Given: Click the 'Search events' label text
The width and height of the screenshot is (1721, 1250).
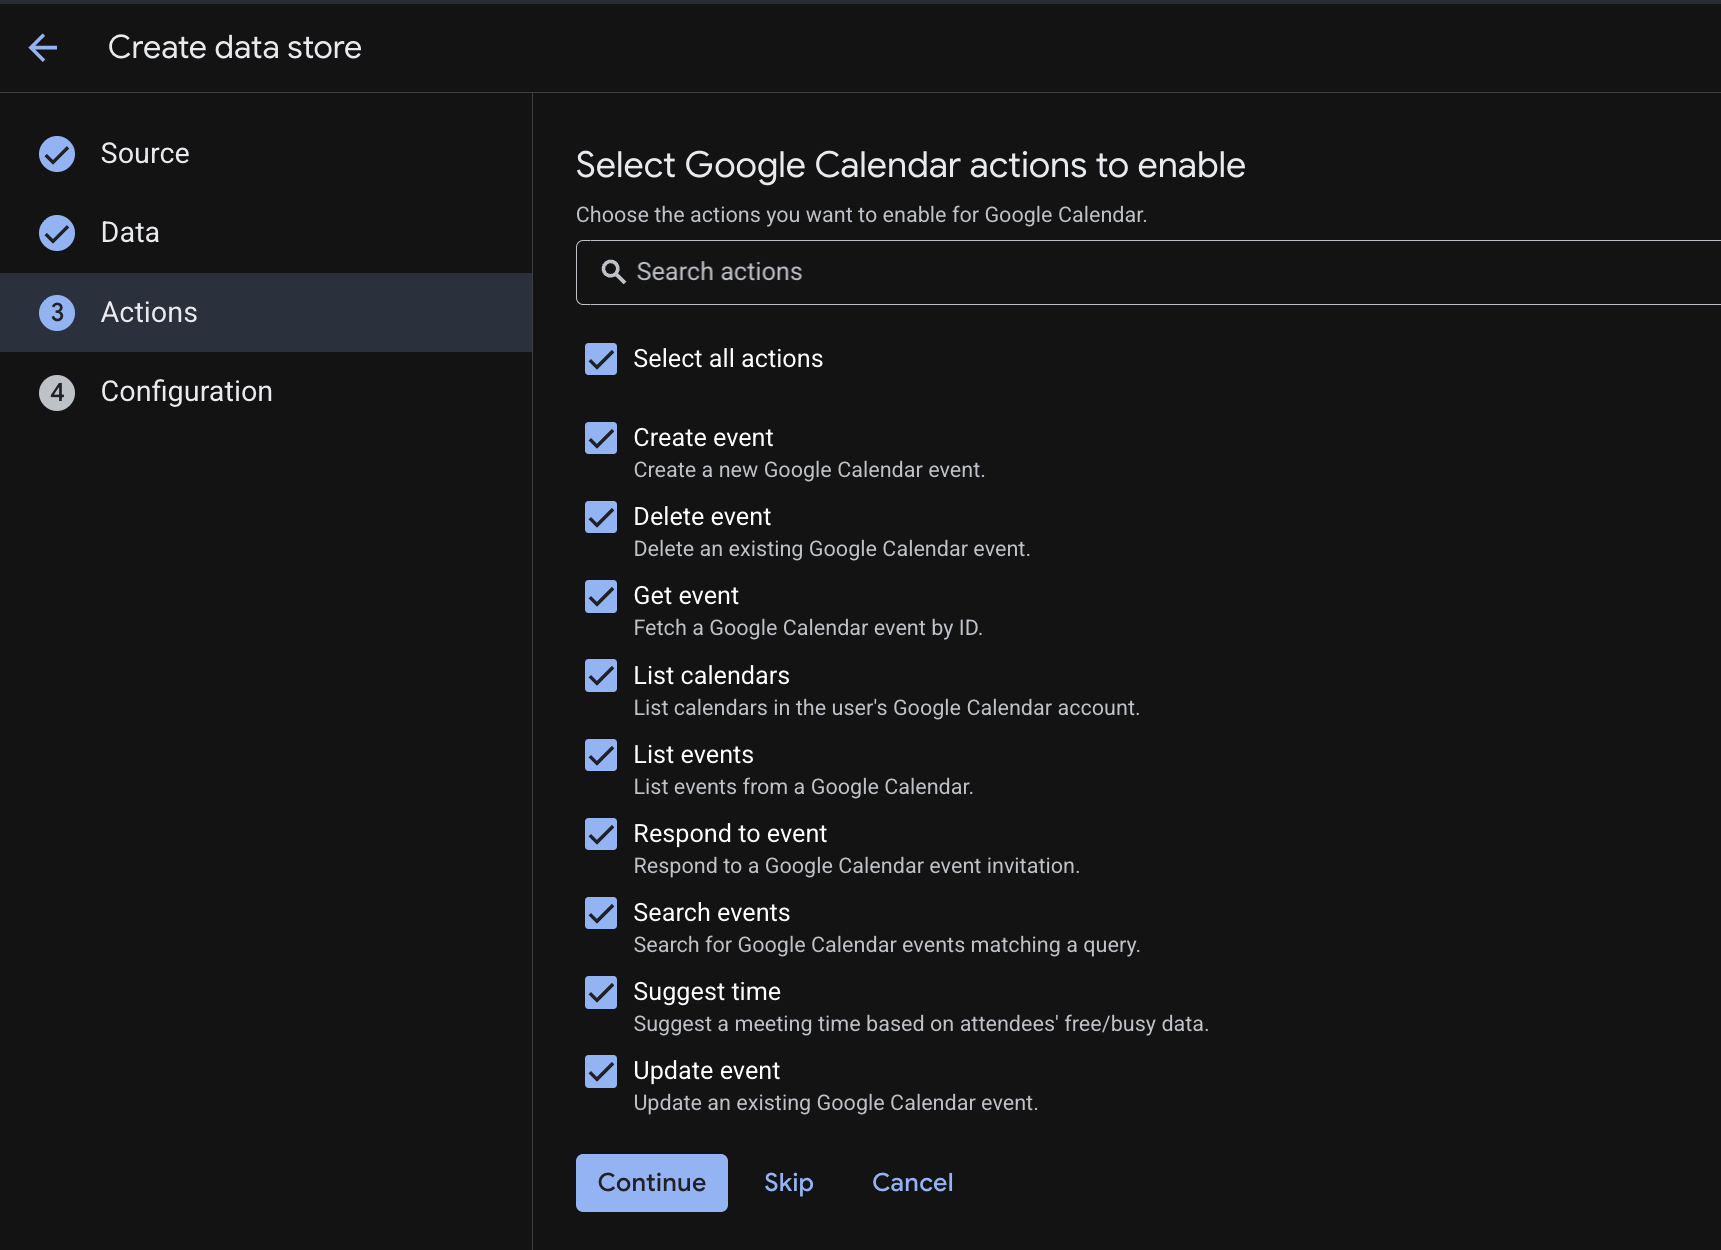Looking at the screenshot, I should (x=712, y=913).
